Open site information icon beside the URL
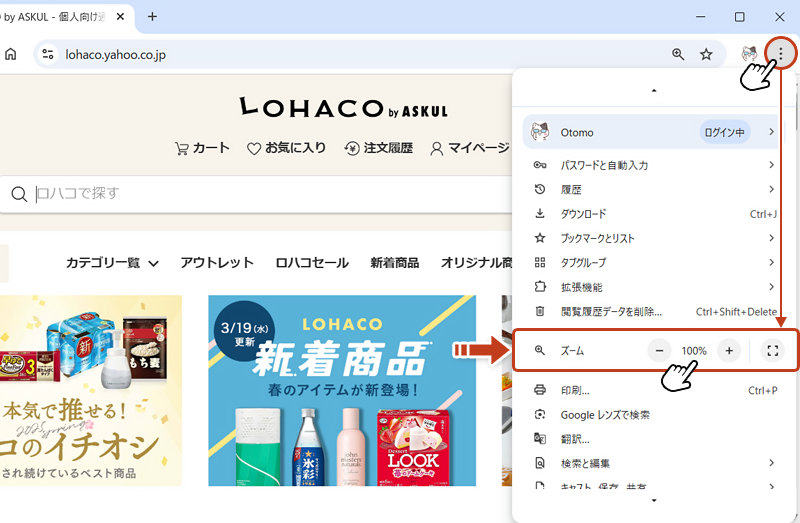 48,54
